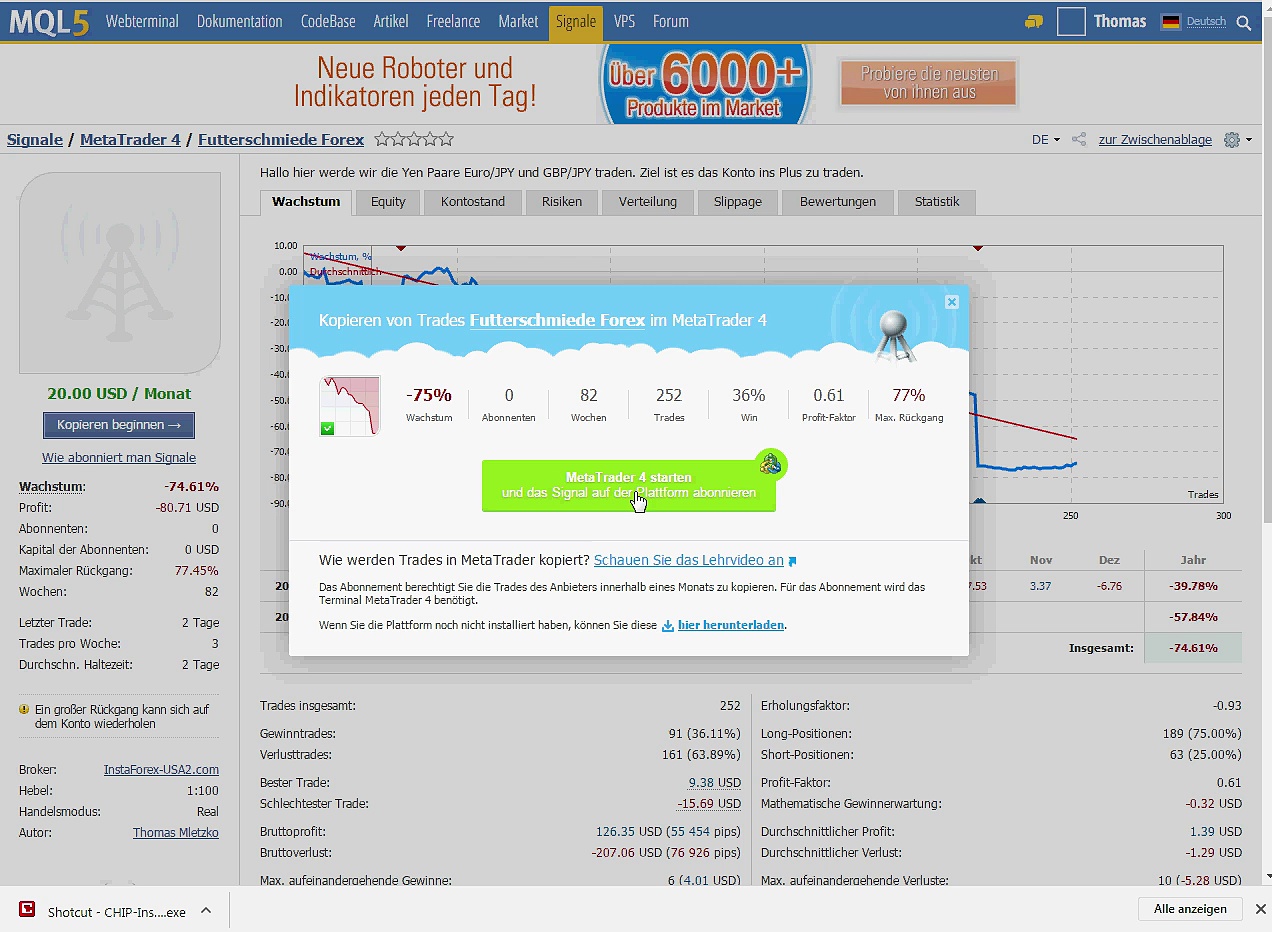Expand Shotcut download item menu

pyautogui.click(x=206, y=911)
